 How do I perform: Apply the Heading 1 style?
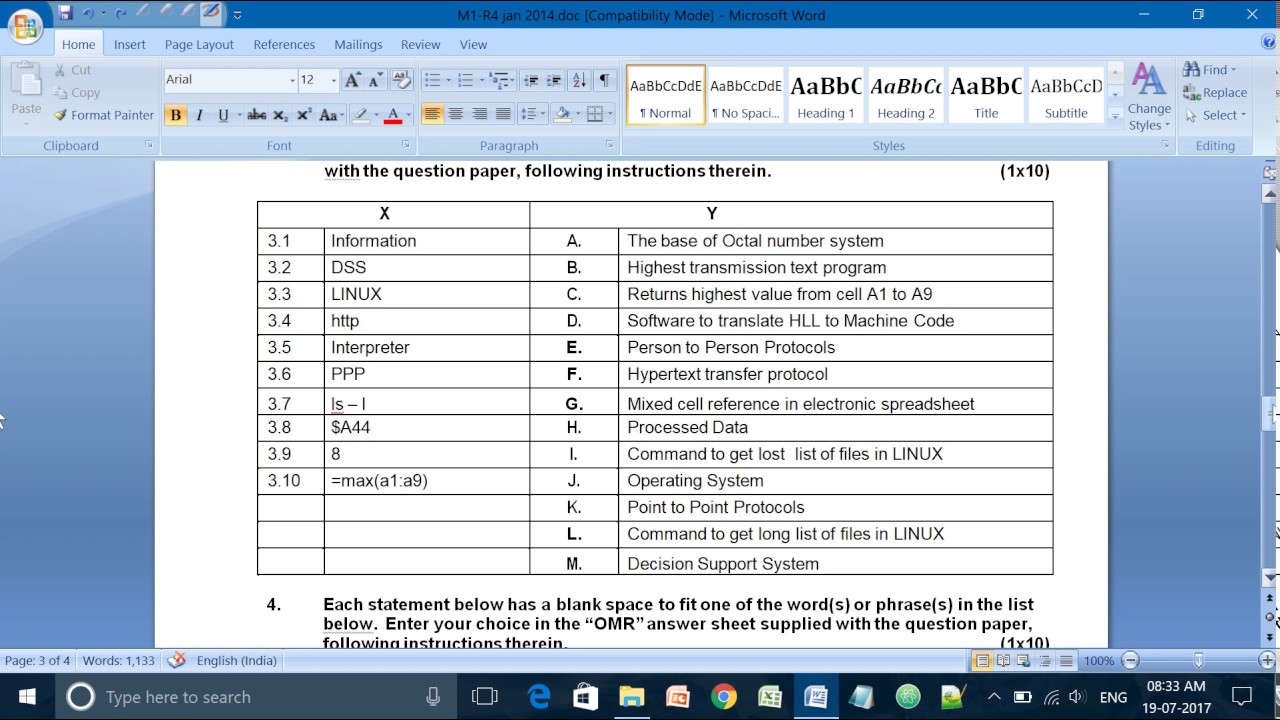(826, 96)
